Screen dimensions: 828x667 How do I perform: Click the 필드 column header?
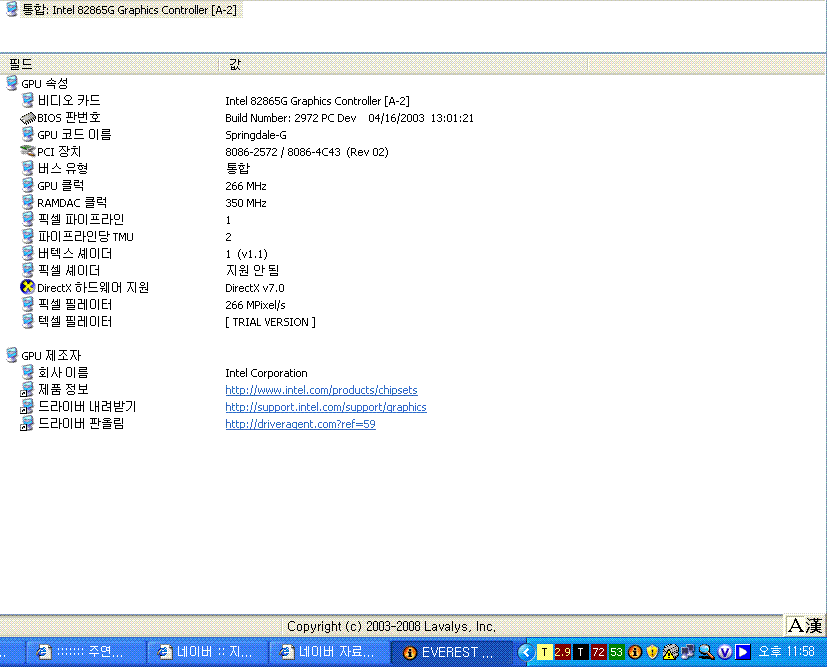pyautogui.click(x=109, y=64)
